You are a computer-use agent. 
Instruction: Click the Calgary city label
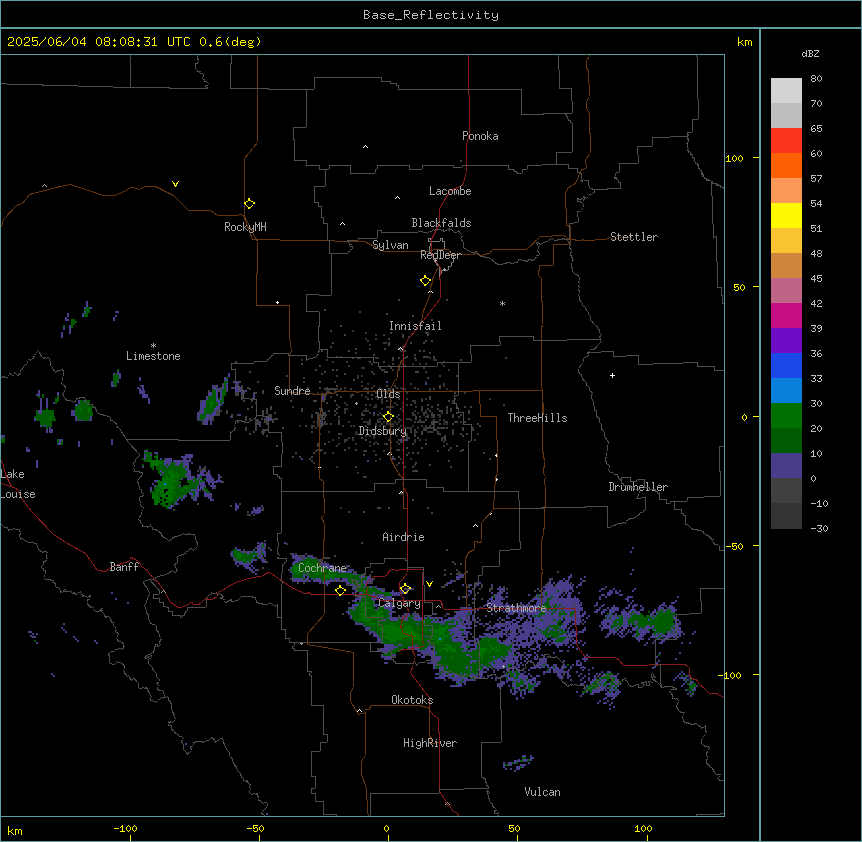coord(399,603)
